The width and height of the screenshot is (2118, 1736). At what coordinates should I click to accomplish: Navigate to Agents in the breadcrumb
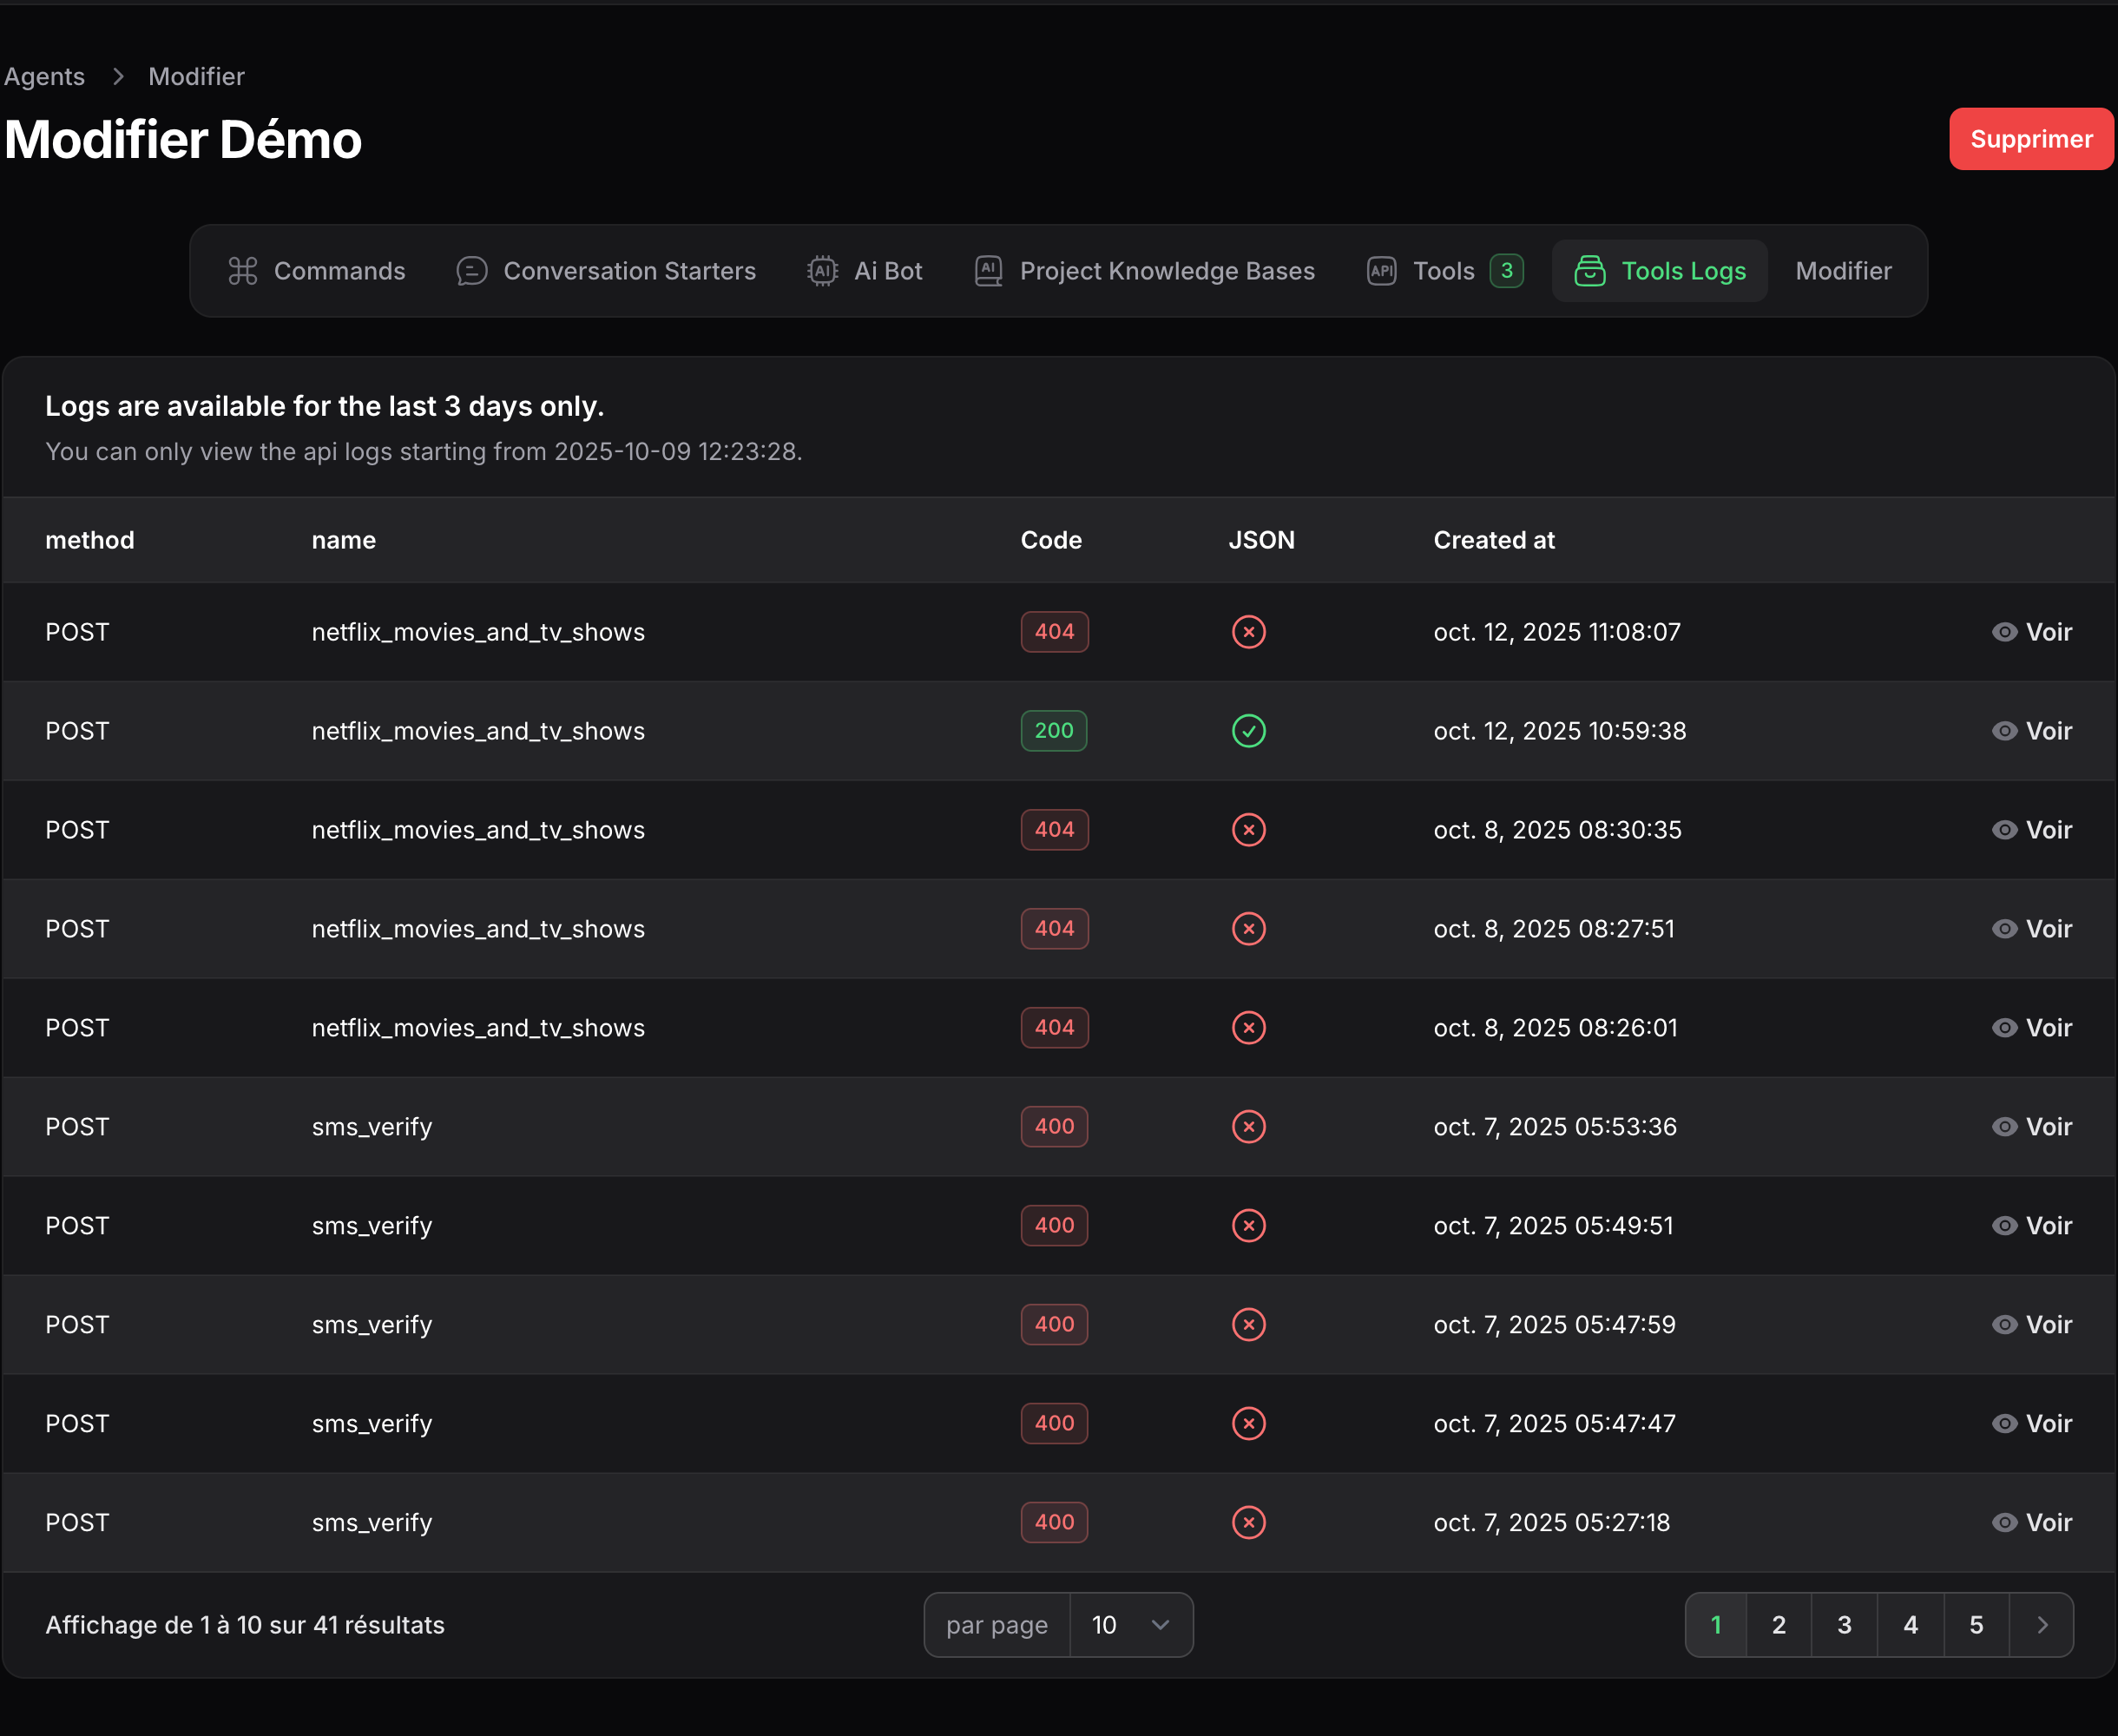pyautogui.click(x=45, y=76)
